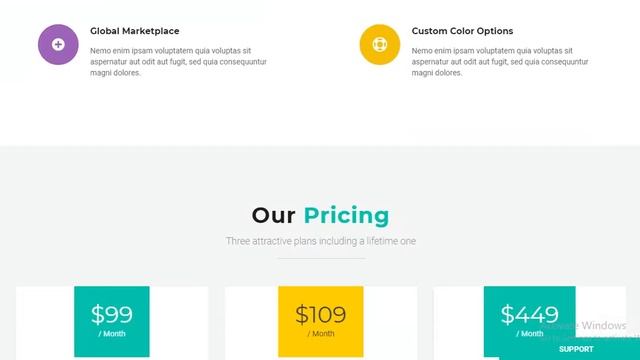This screenshot has height=360, width=640.
Task: Click the Our Pricing section title
Action: (x=320, y=215)
